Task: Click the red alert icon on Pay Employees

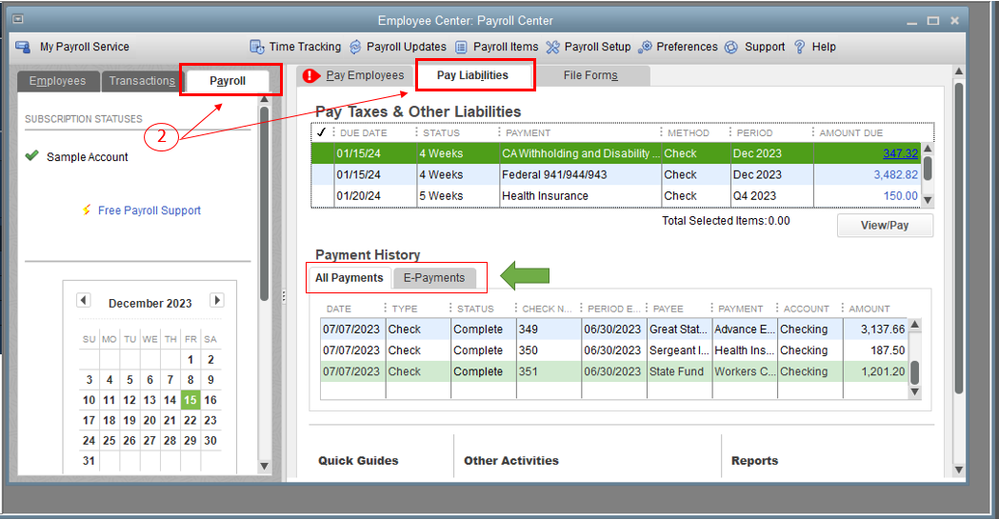Action: [311, 76]
